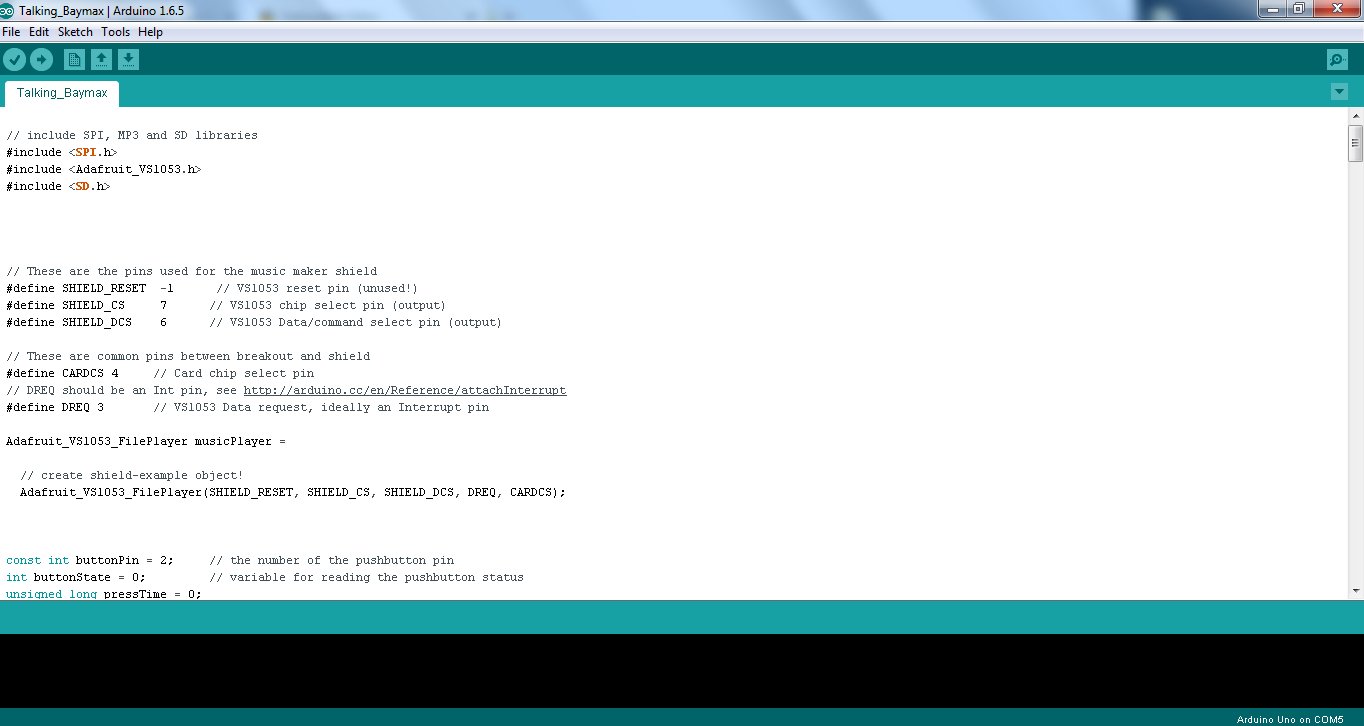Click the "Adafruit_VS1053_FilePlayer musicPlayer =" line

coord(146,441)
